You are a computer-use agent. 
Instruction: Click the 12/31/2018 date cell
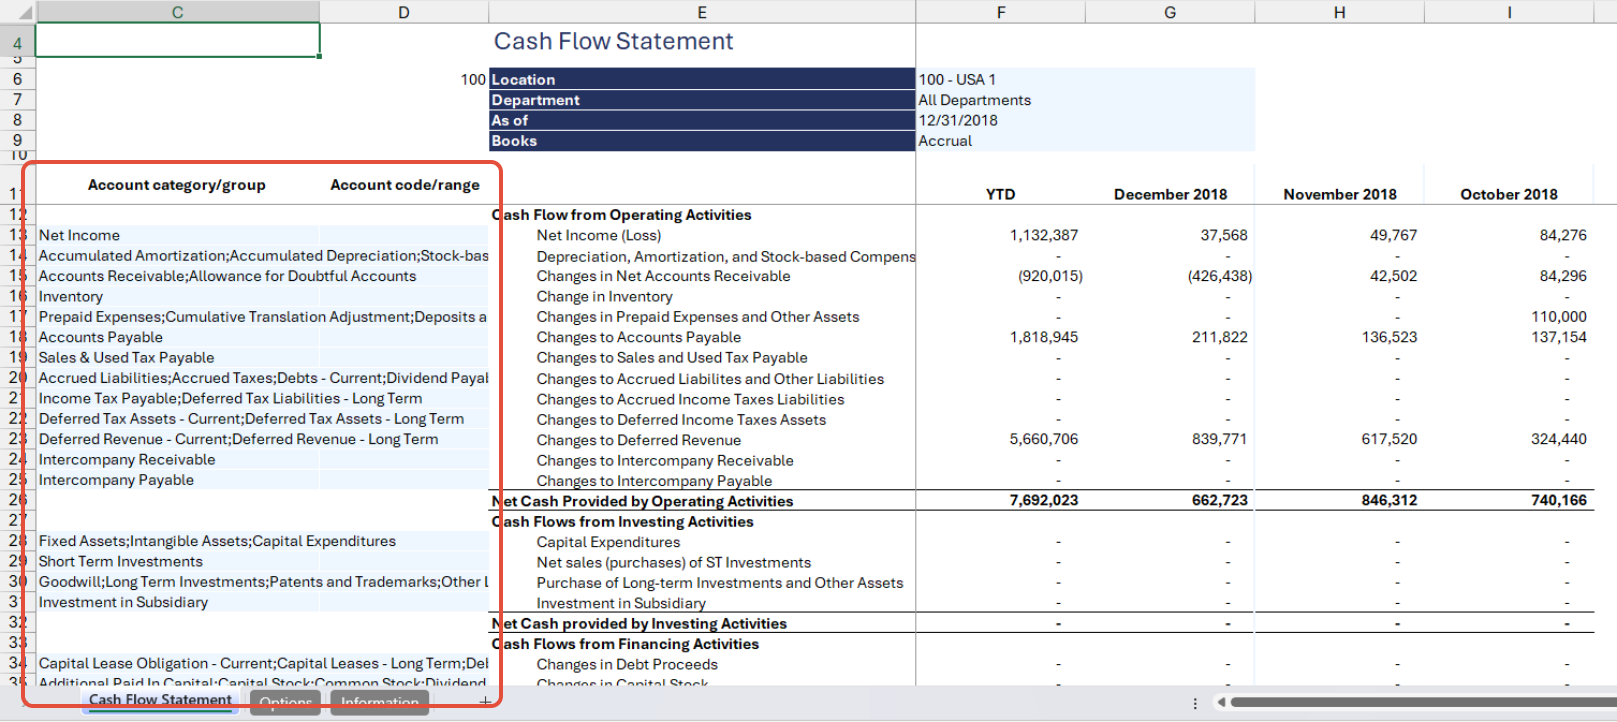1001,120
